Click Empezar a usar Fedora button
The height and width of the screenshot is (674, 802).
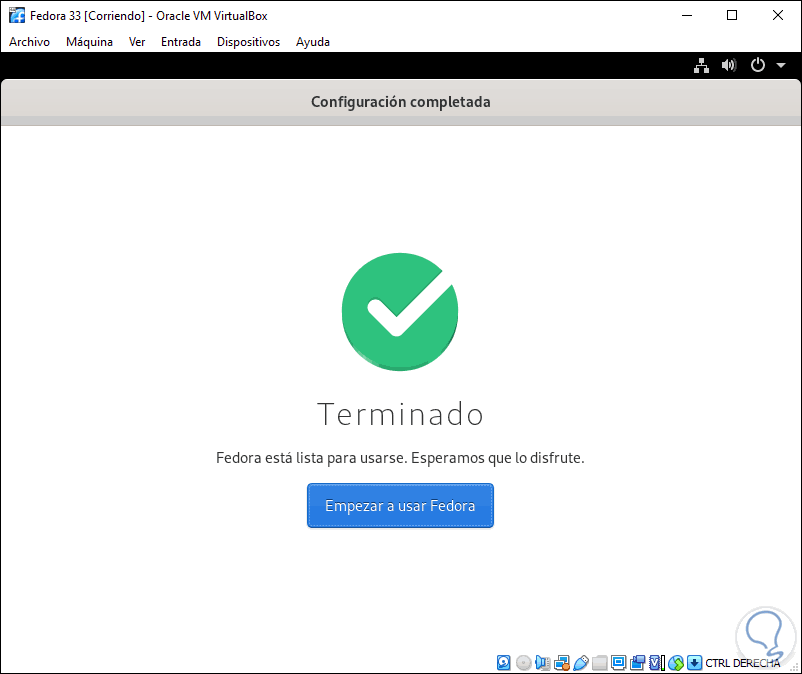point(400,505)
